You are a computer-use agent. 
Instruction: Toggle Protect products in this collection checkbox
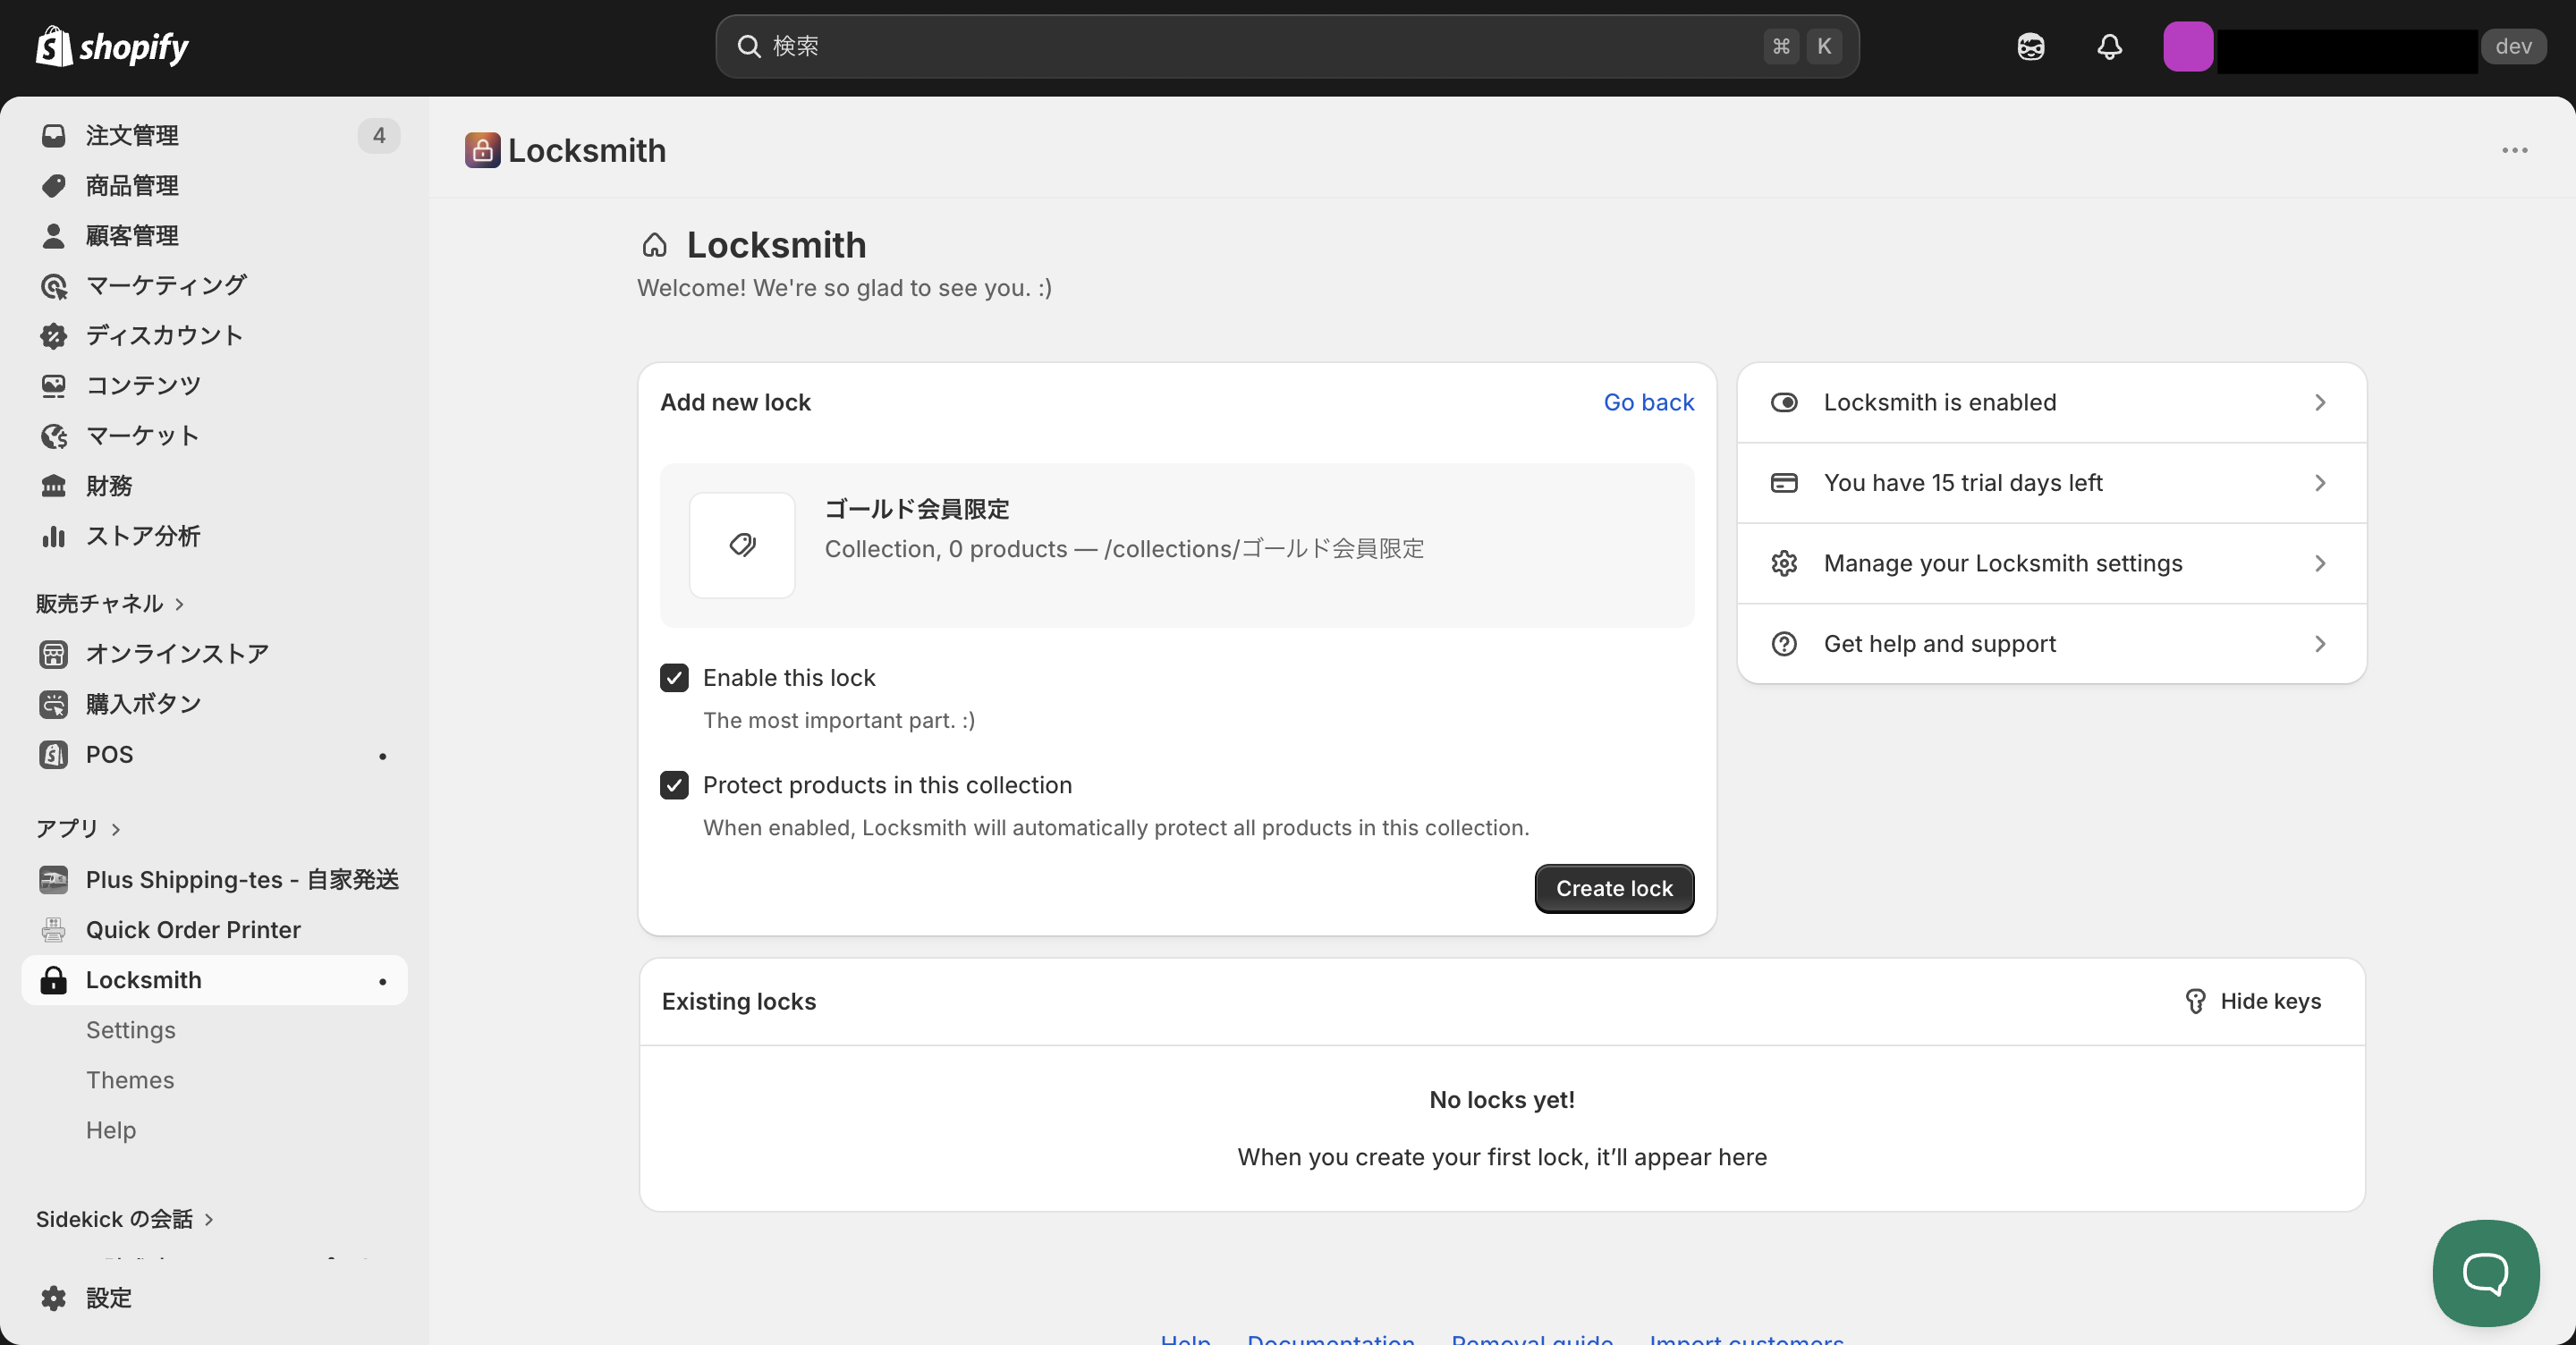pyautogui.click(x=674, y=785)
